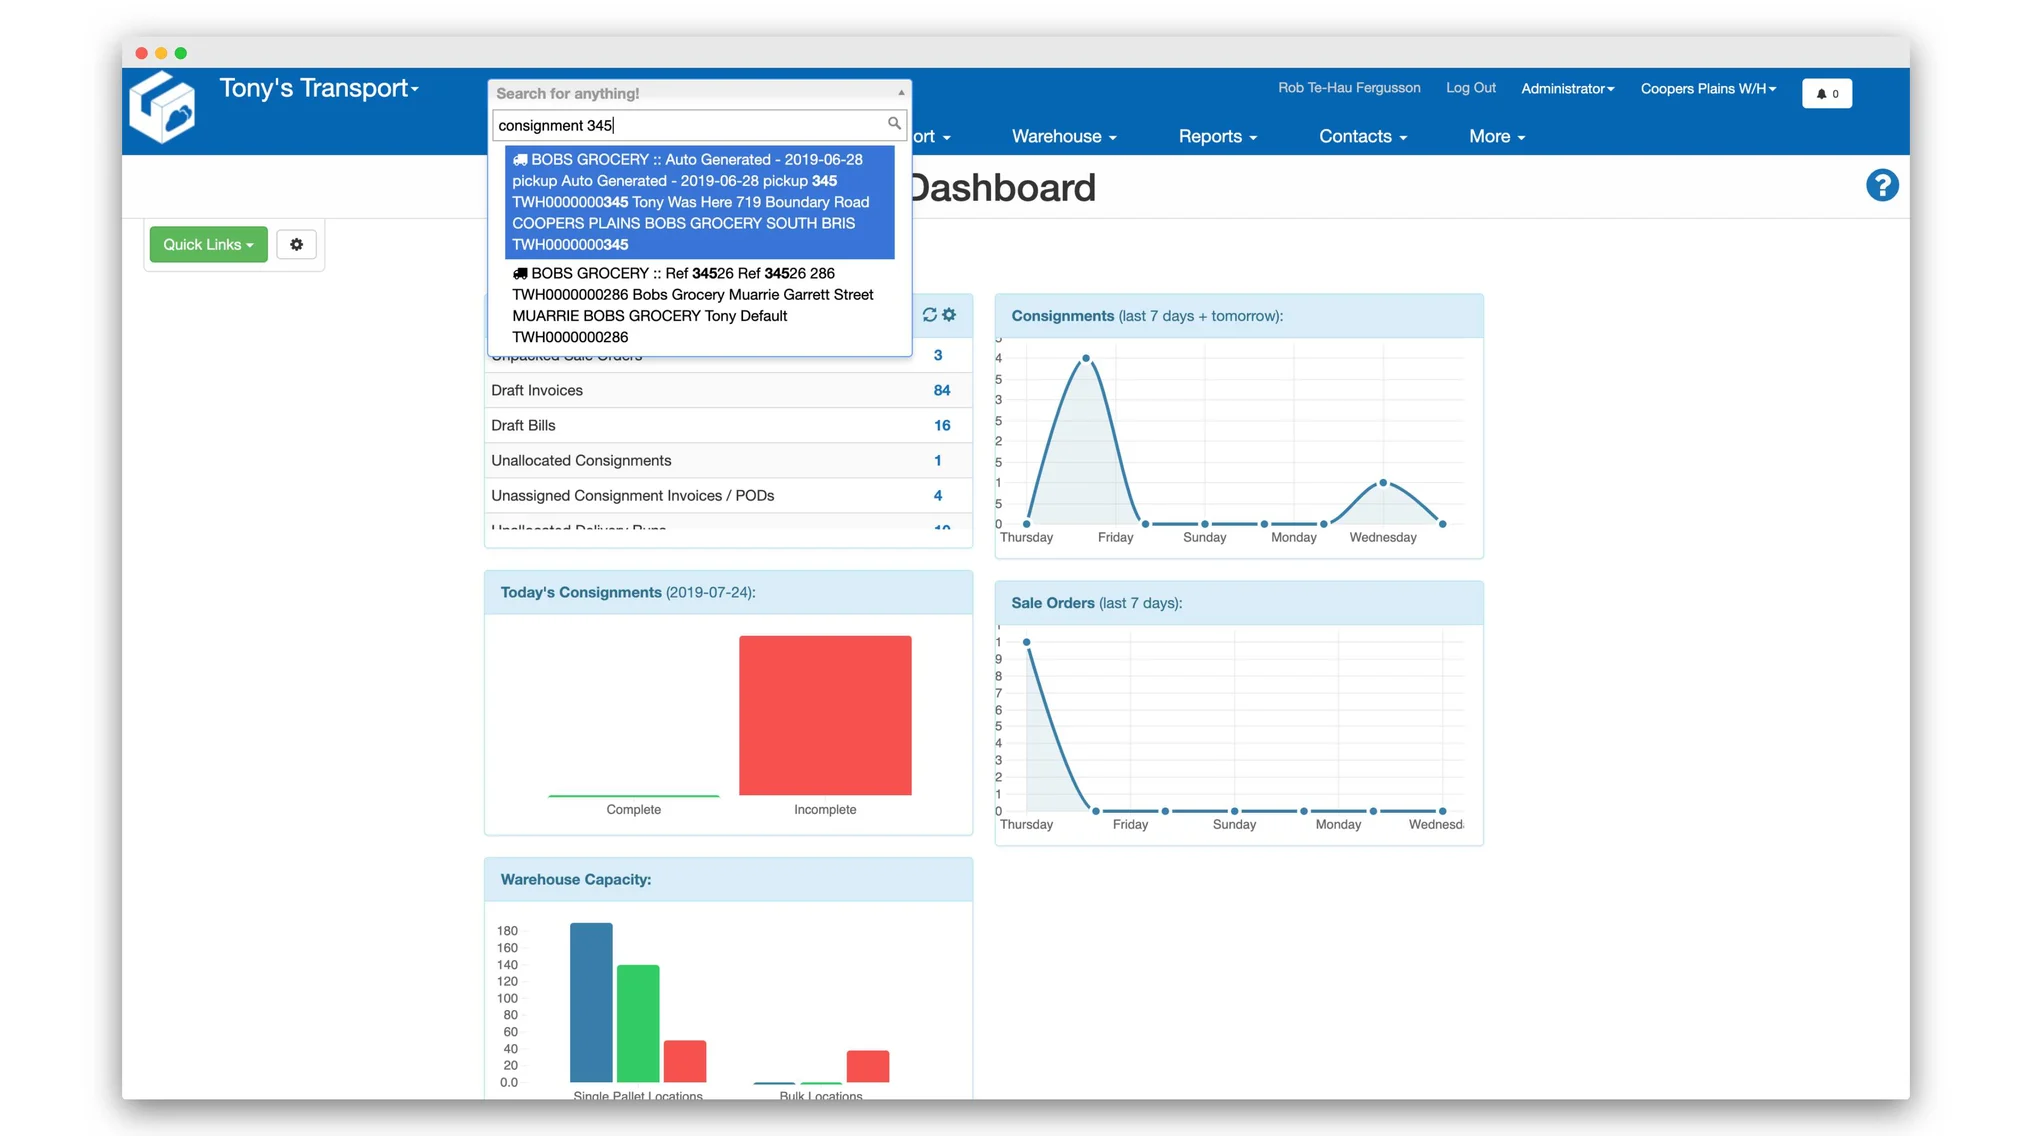Select the TWH0000000345 consignment search result

coord(699,202)
